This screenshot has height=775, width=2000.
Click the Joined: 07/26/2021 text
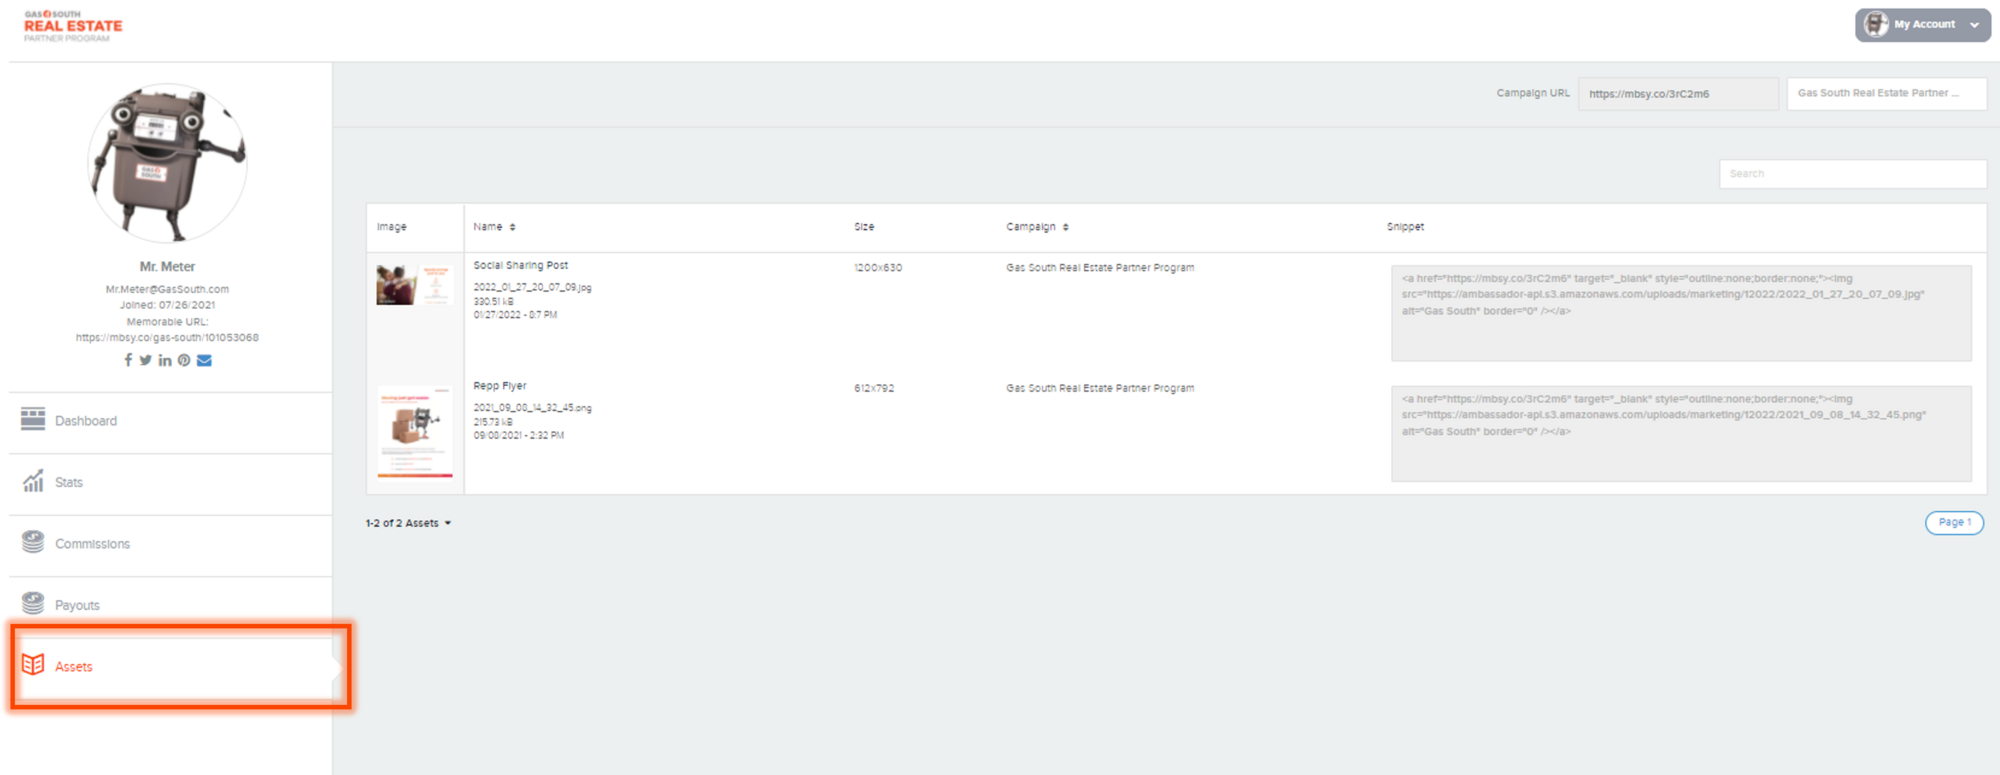[167, 306]
